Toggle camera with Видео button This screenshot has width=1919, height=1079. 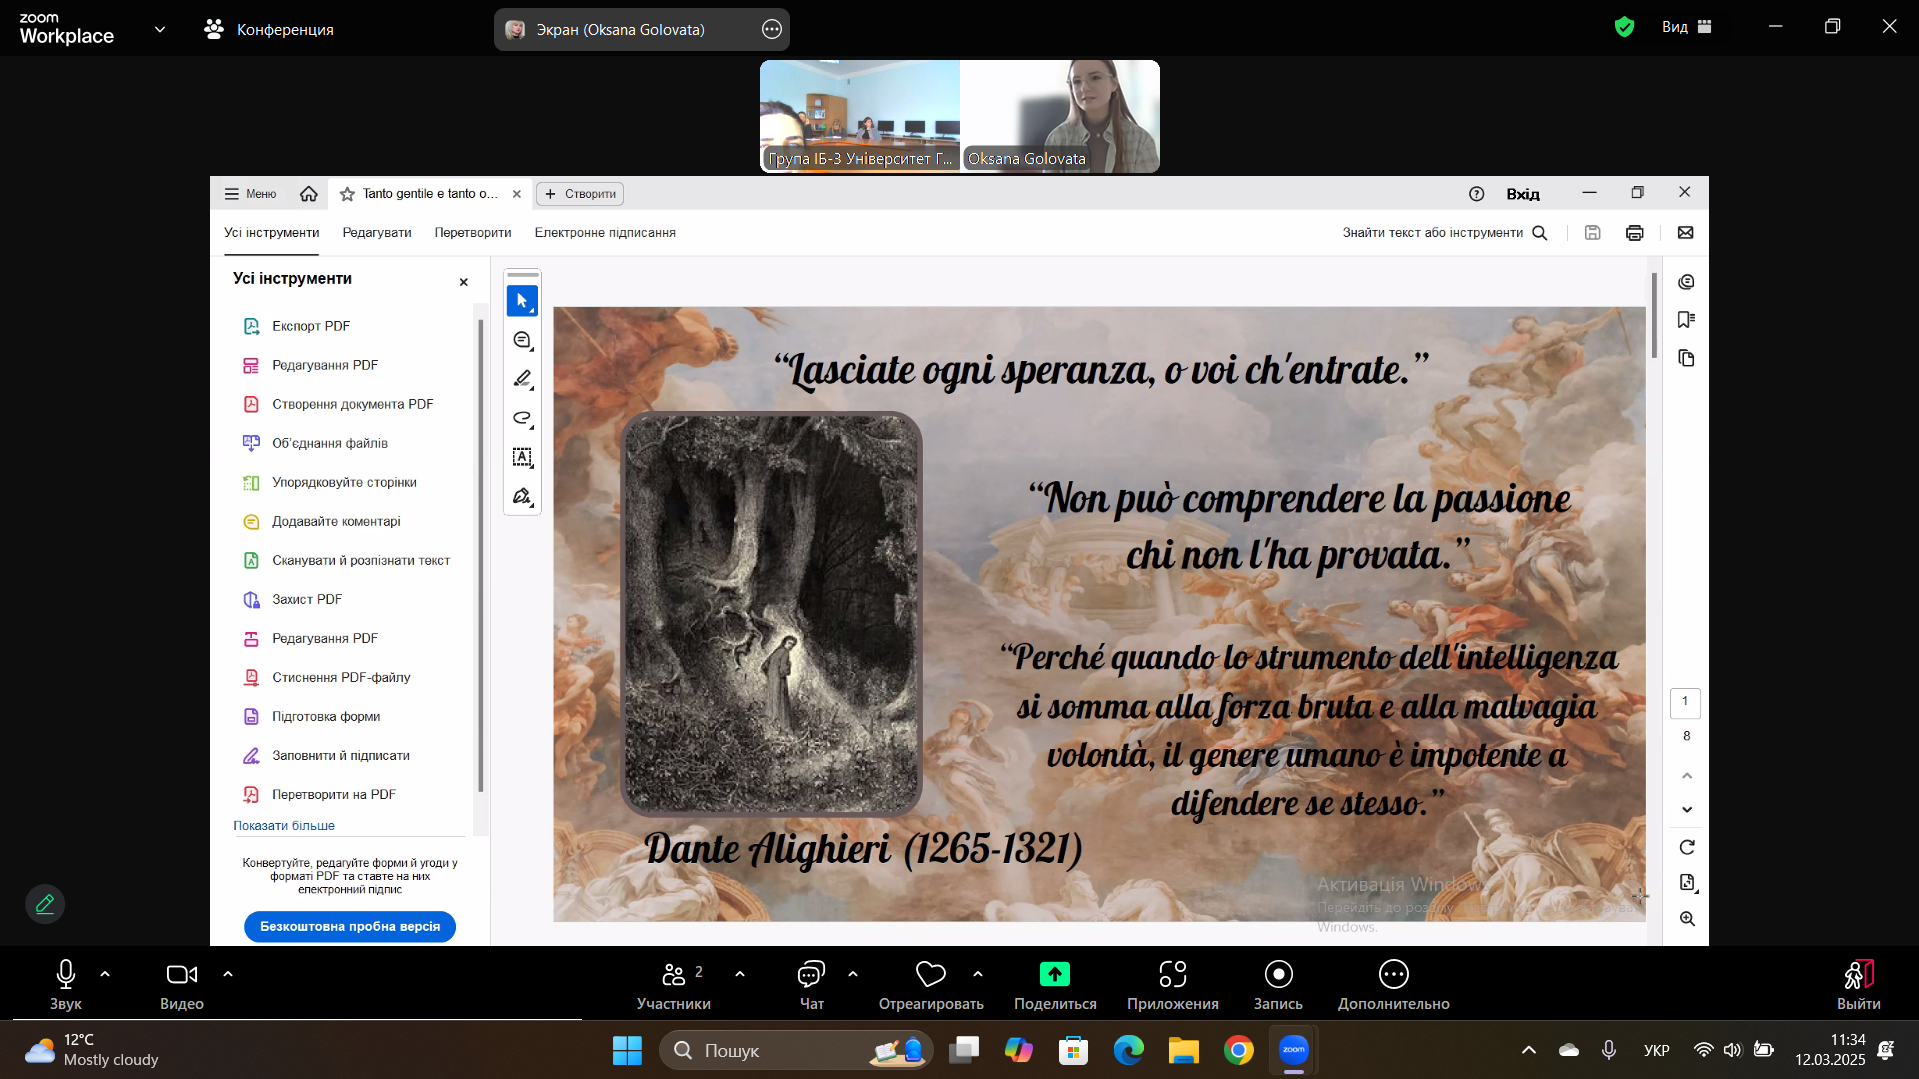[182, 985]
